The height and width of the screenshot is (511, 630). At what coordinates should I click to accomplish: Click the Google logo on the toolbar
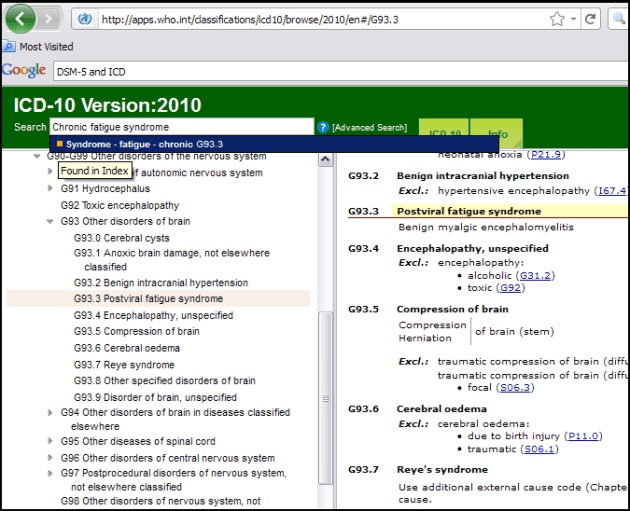point(24,70)
